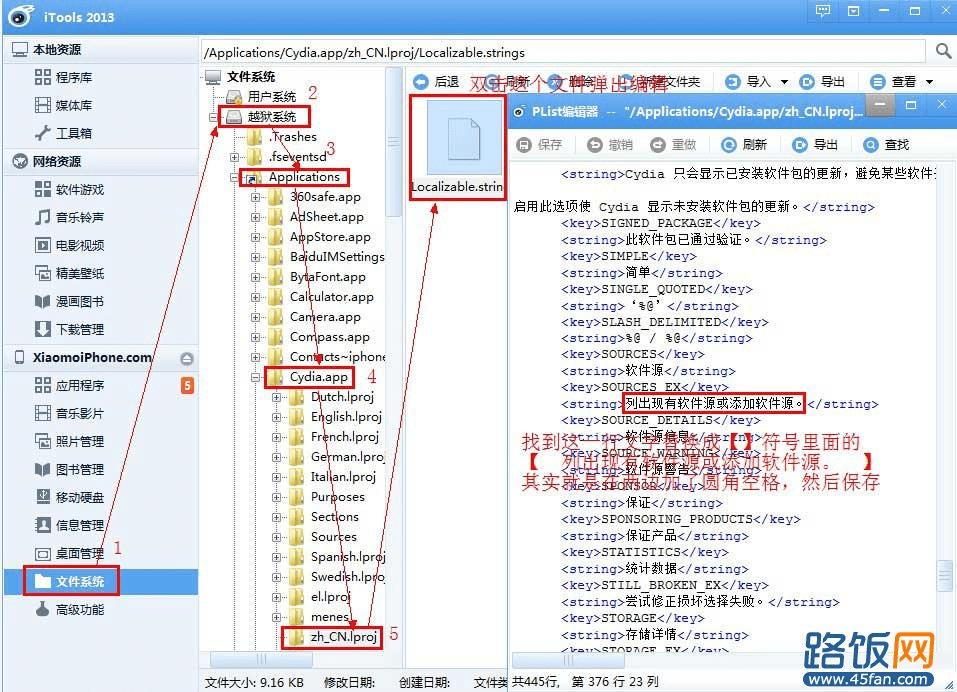Collapse the Applications tree node
Viewport: 957px width, 692px height.
point(234,177)
